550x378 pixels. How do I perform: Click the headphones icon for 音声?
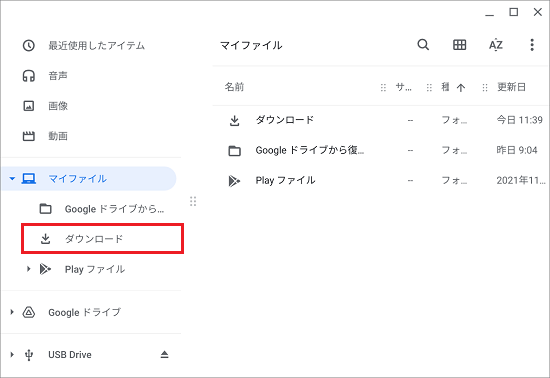pos(29,75)
